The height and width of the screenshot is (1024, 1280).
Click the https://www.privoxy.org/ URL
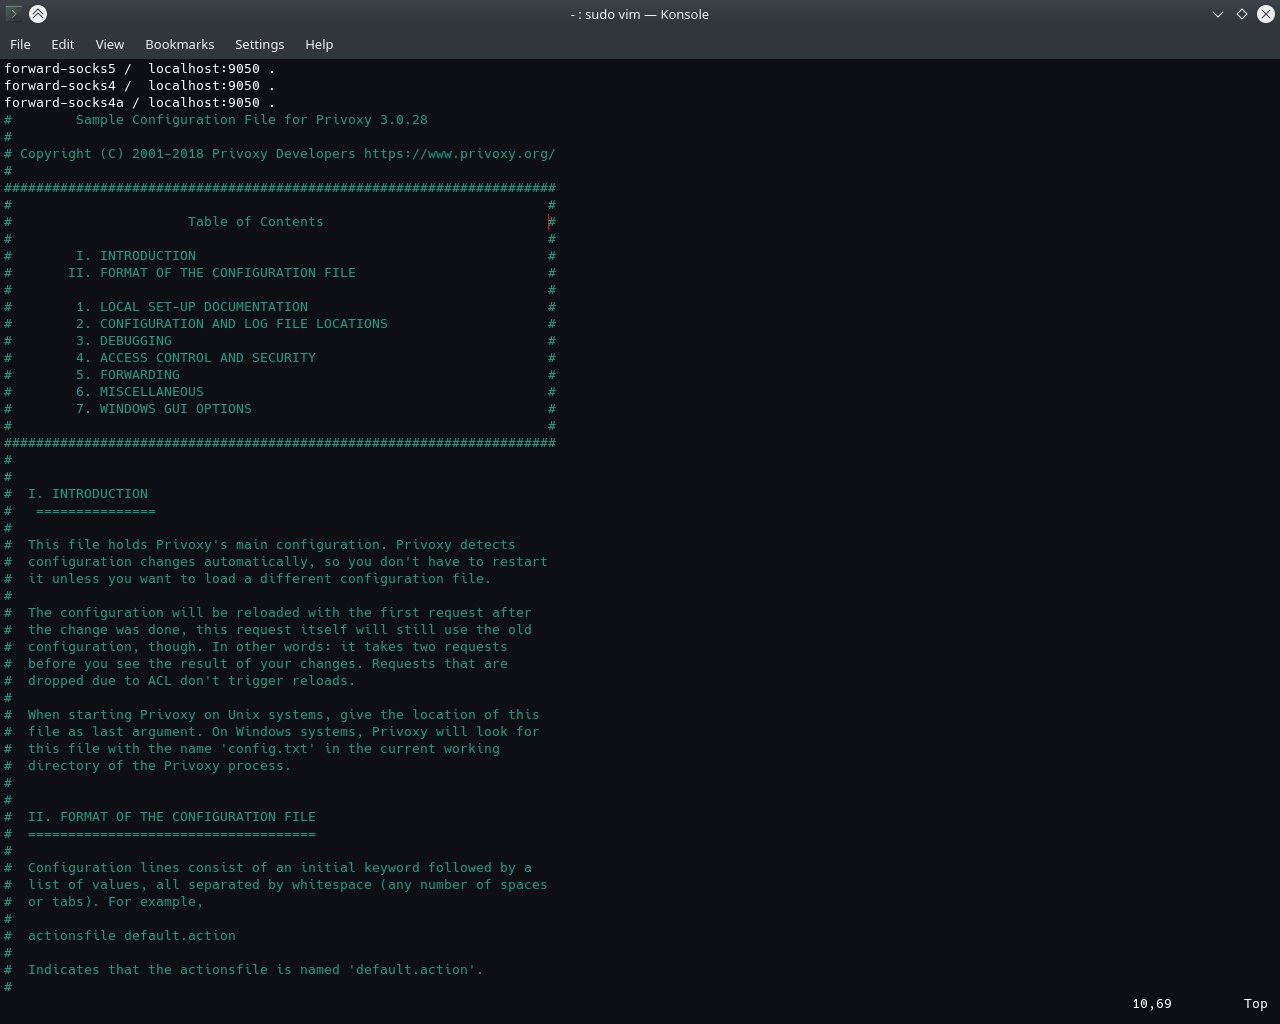pos(460,154)
